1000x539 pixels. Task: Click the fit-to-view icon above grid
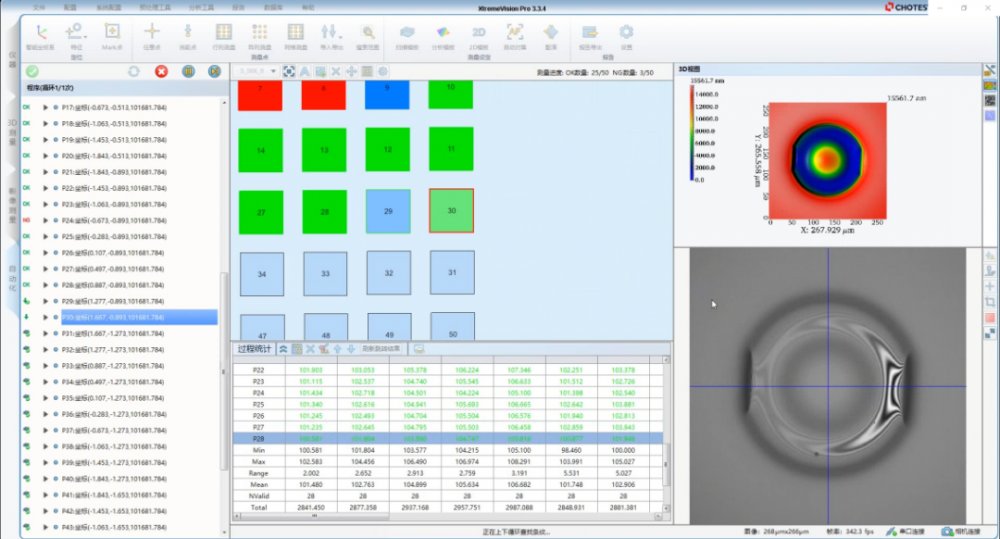point(289,71)
